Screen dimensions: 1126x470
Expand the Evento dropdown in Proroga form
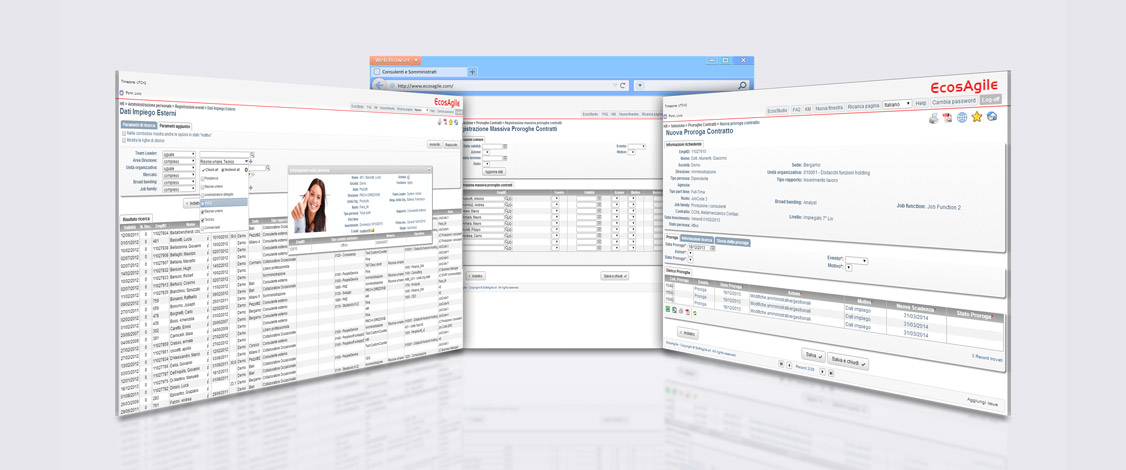863,261
